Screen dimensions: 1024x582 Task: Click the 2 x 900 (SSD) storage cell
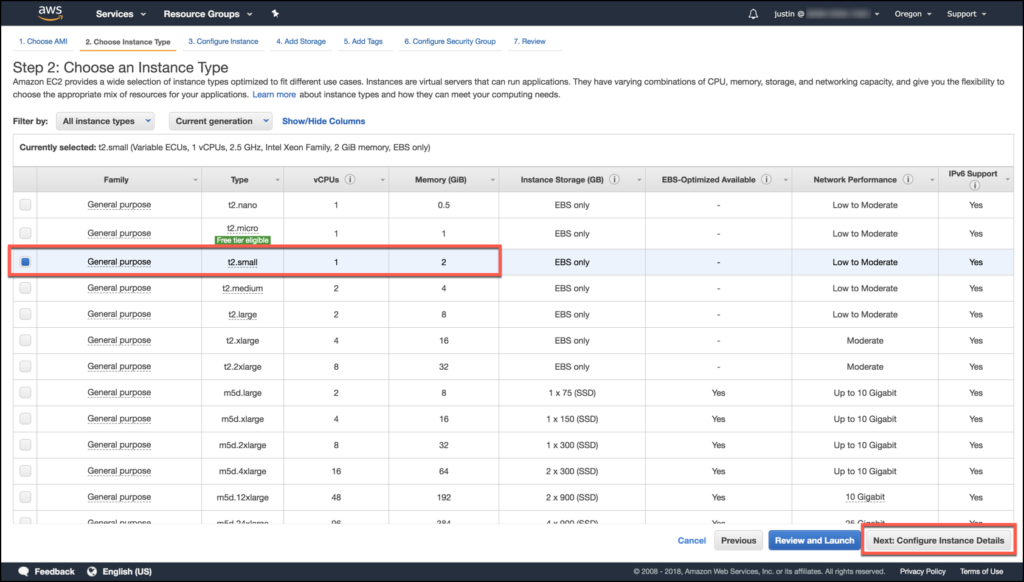[x=572, y=497]
